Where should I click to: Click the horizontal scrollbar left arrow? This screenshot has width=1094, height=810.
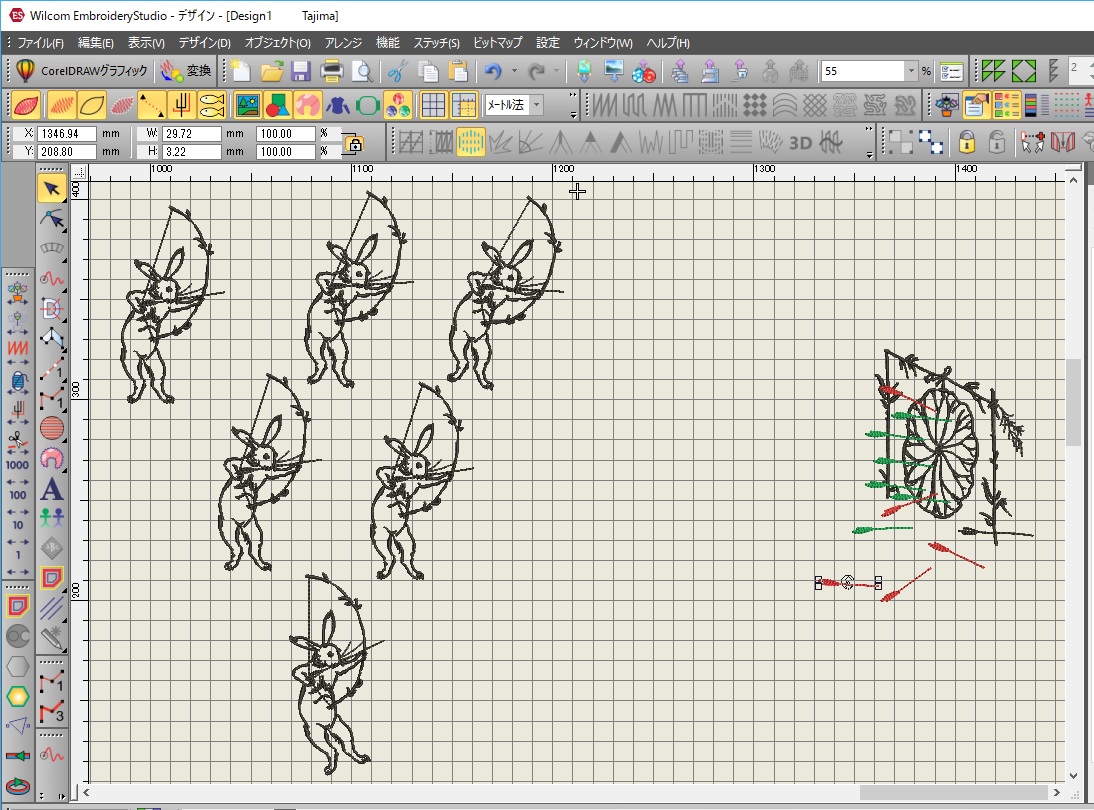(86, 793)
